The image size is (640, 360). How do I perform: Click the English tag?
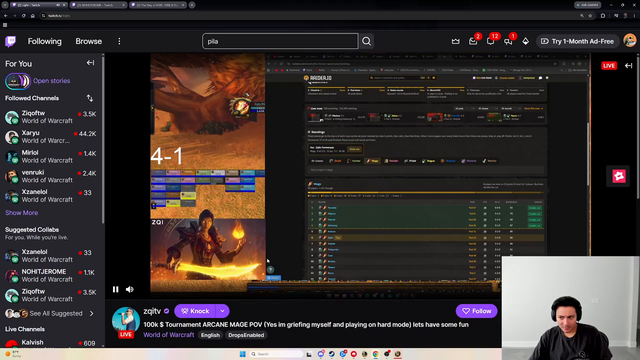click(x=210, y=335)
